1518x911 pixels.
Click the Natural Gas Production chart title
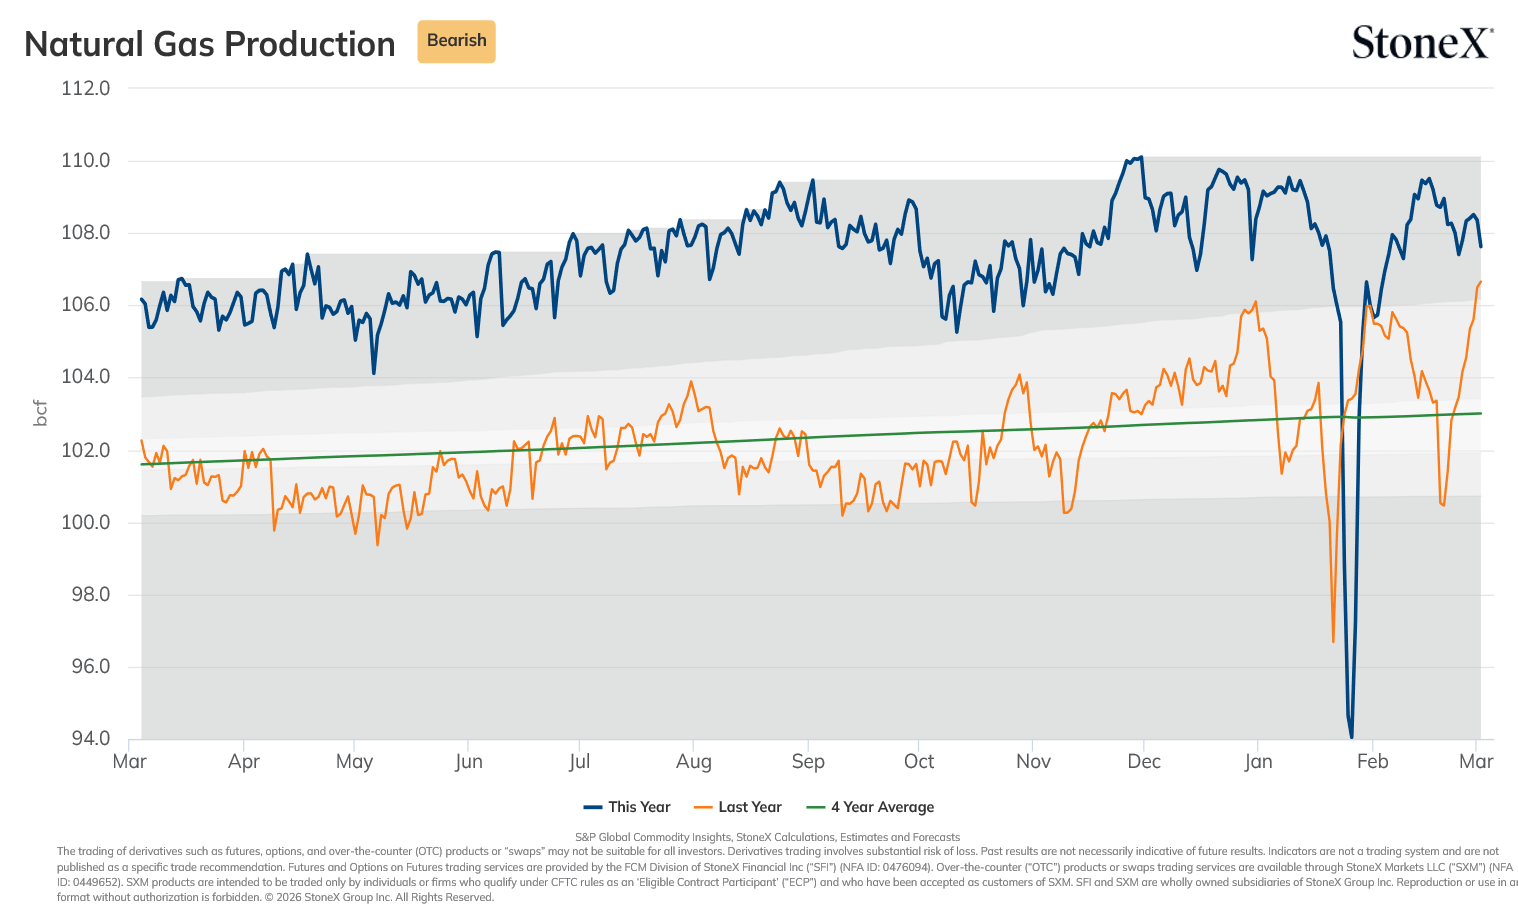click(x=210, y=44)
